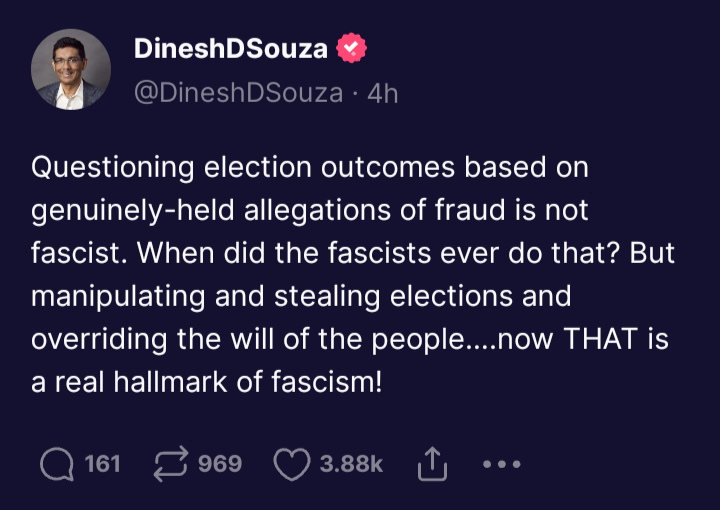Share the post via the upload arrow icon

pos(430,463)
